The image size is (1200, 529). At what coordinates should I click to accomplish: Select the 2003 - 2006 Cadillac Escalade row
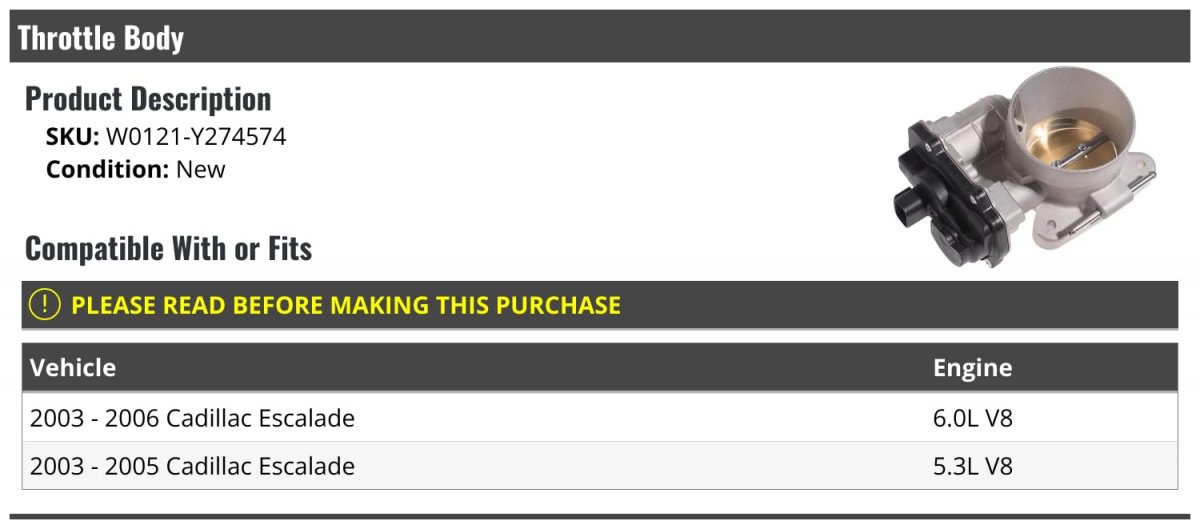click(x=192, y=418)
